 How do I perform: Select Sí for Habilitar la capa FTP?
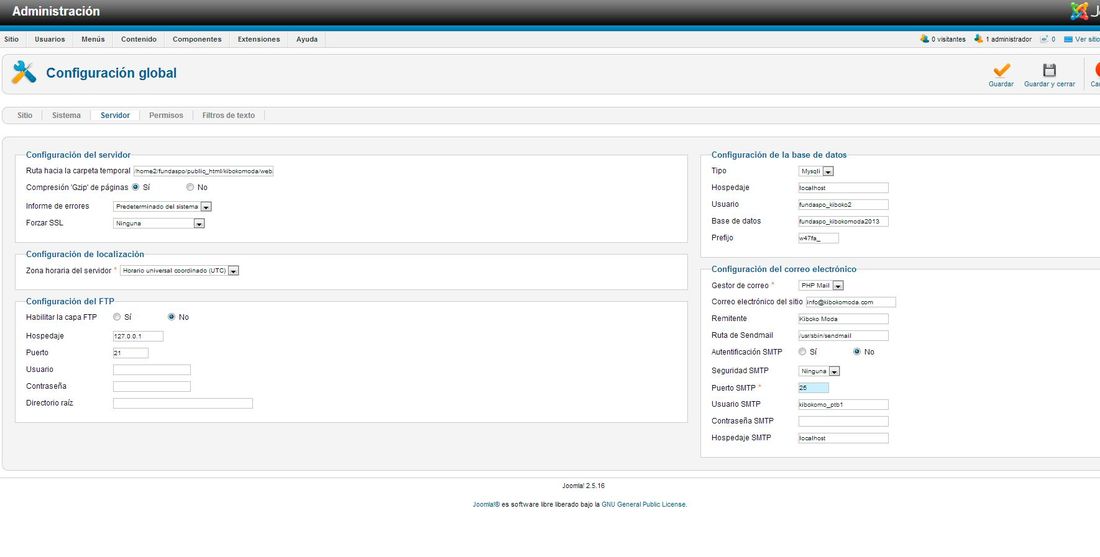coord(116,317)
